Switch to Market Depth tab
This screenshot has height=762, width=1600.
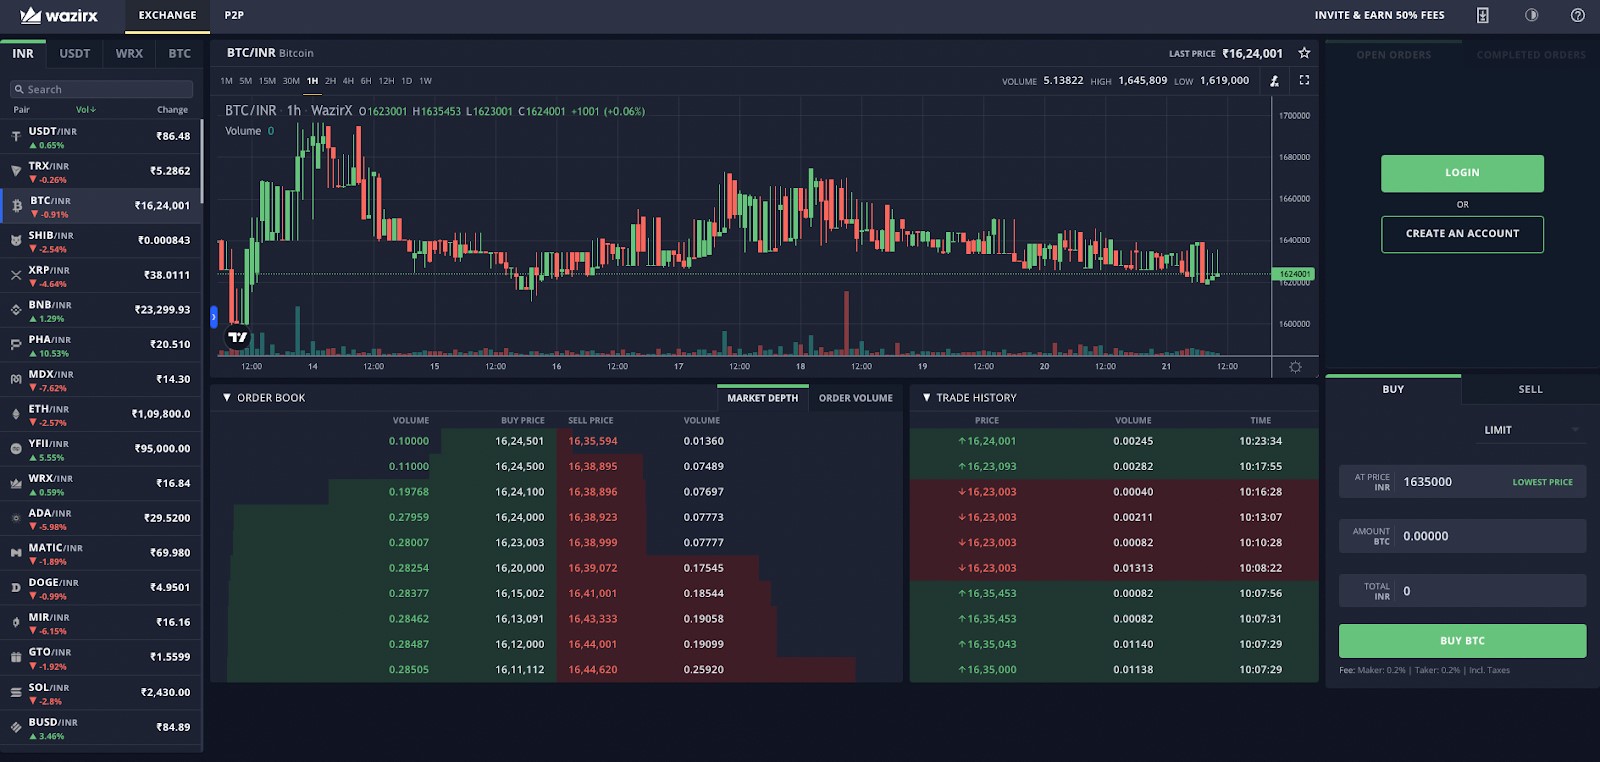[x=763, y=398]
